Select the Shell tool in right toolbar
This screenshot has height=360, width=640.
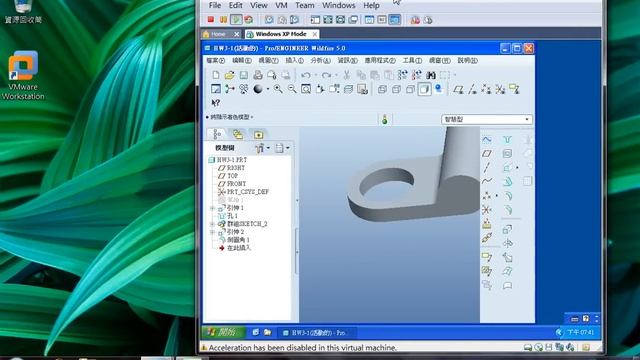(x=507, y=153)
